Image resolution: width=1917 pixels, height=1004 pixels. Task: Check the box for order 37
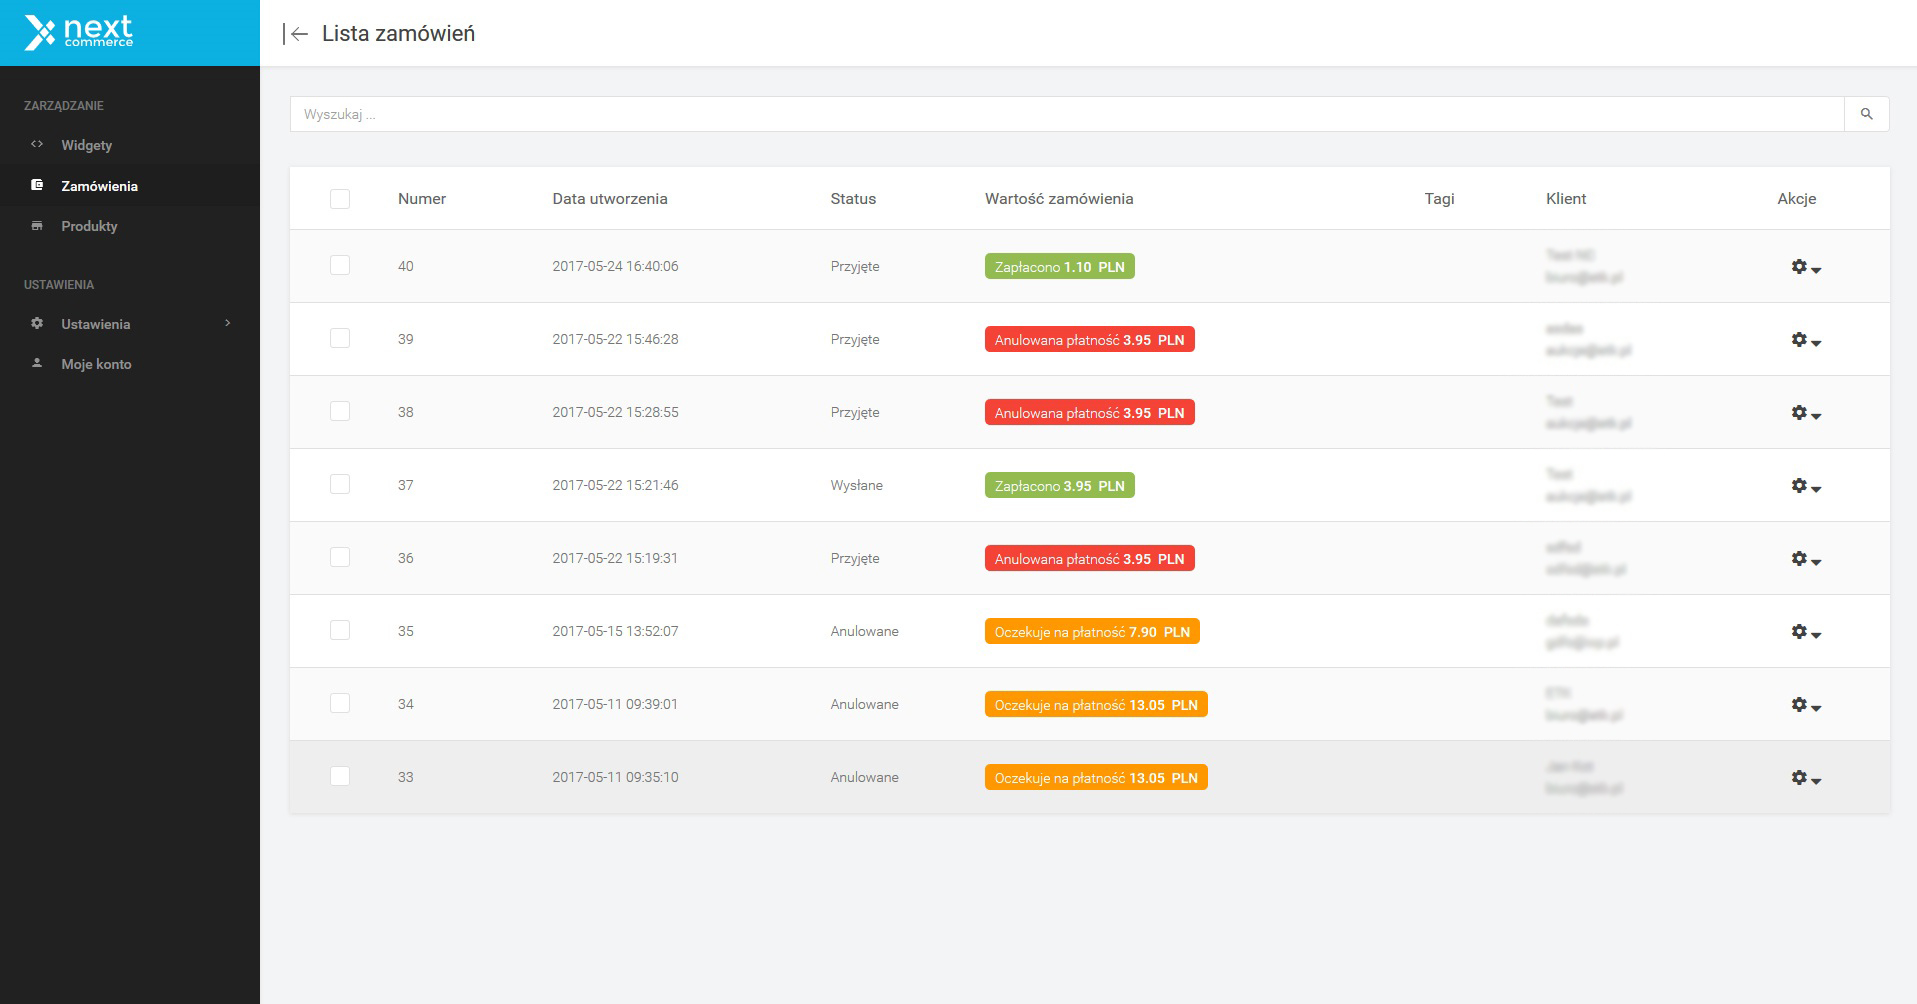340,484
